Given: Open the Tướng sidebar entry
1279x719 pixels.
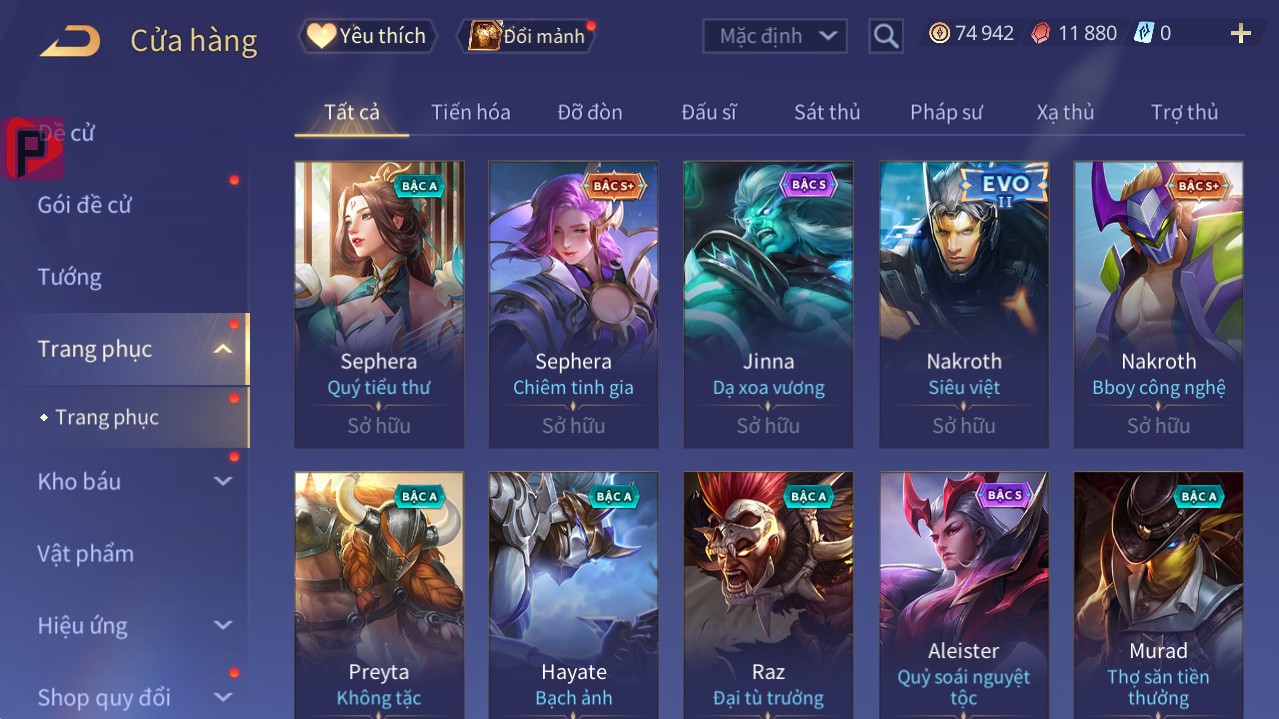Looking at the screenshot, I should (70, 277).
